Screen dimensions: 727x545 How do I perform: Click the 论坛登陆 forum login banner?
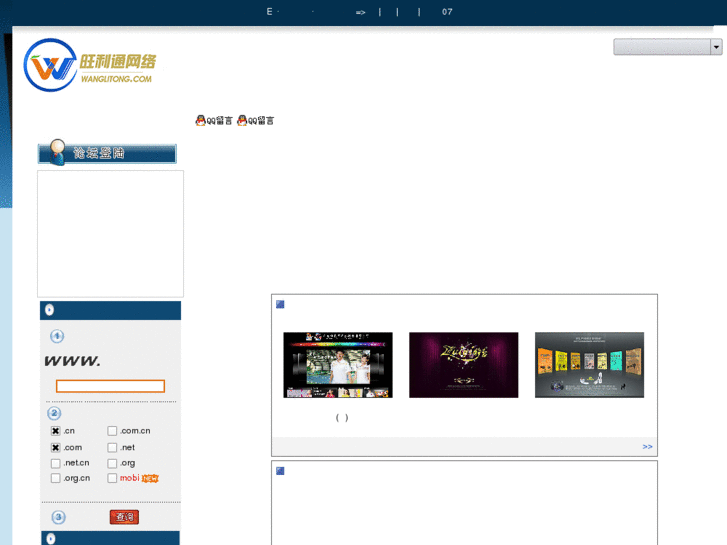107,152
